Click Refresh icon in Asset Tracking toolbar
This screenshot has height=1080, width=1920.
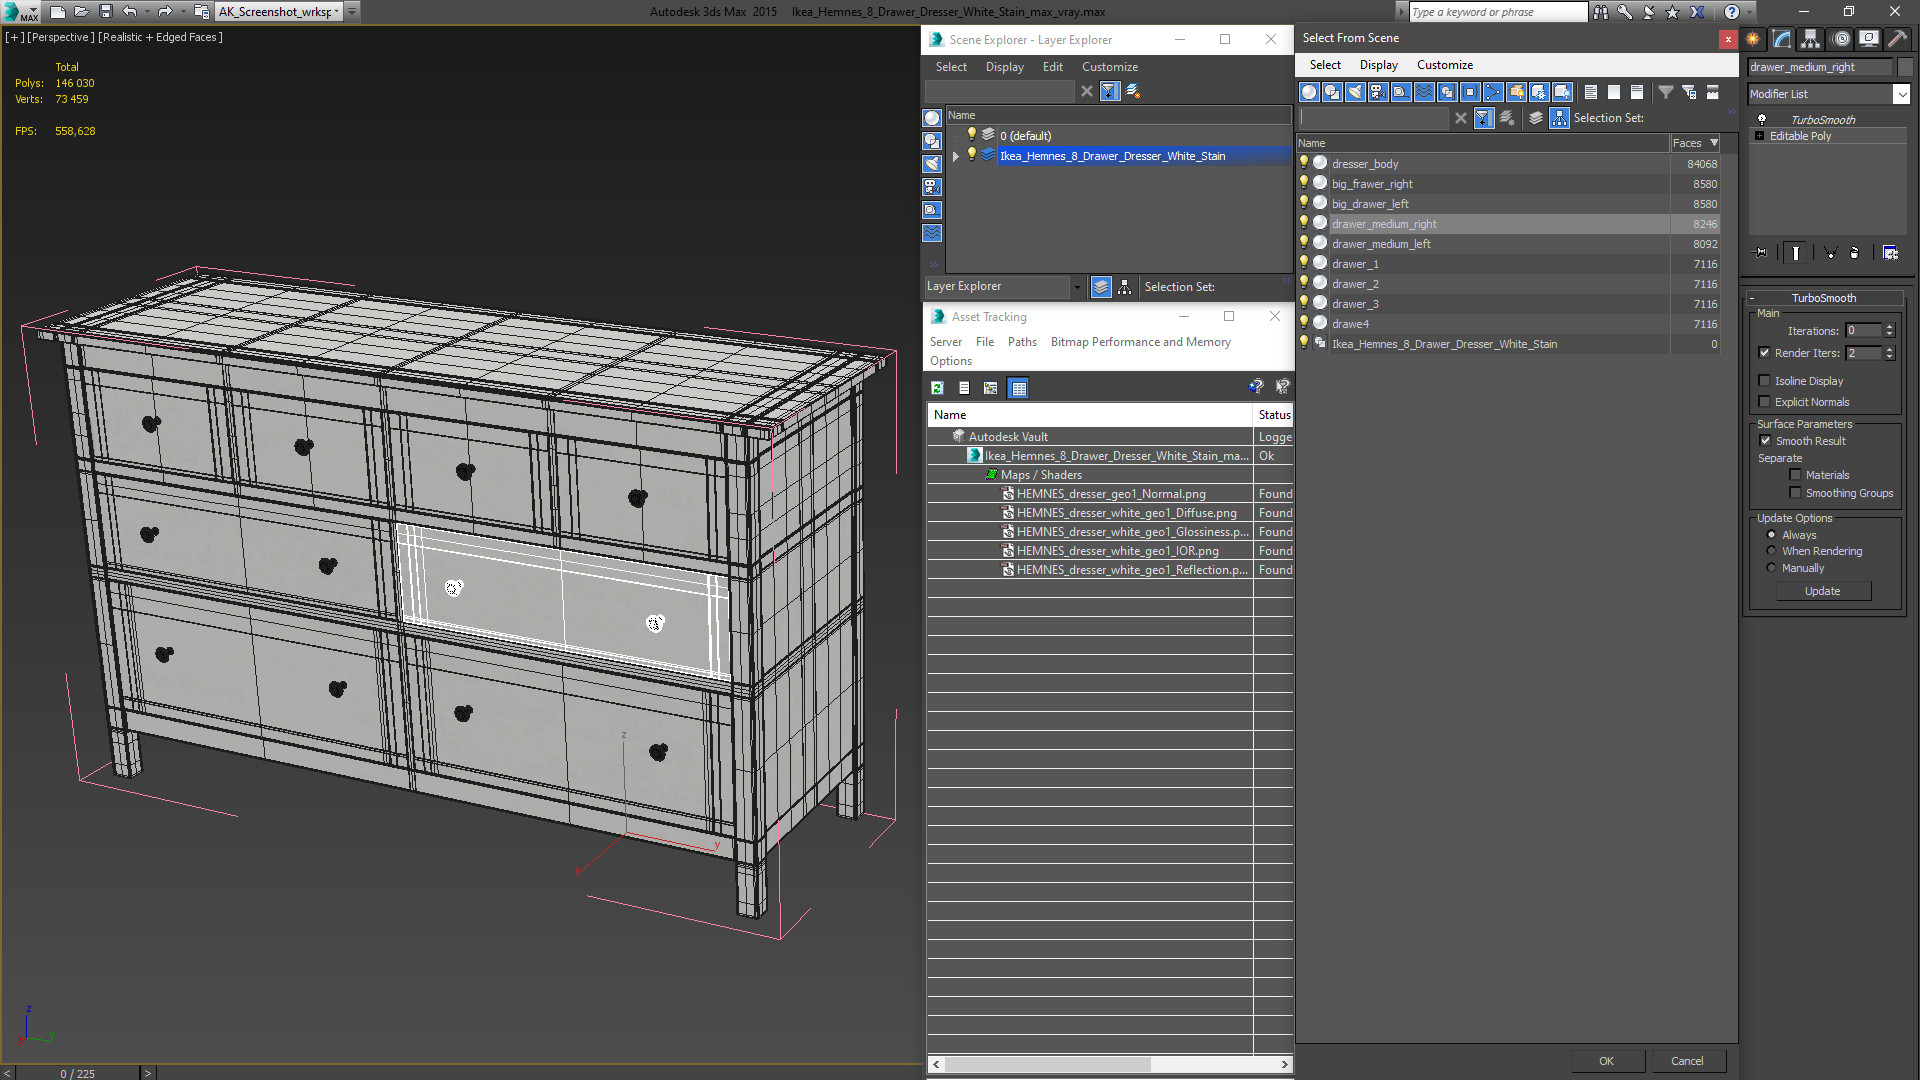(937, 388)
